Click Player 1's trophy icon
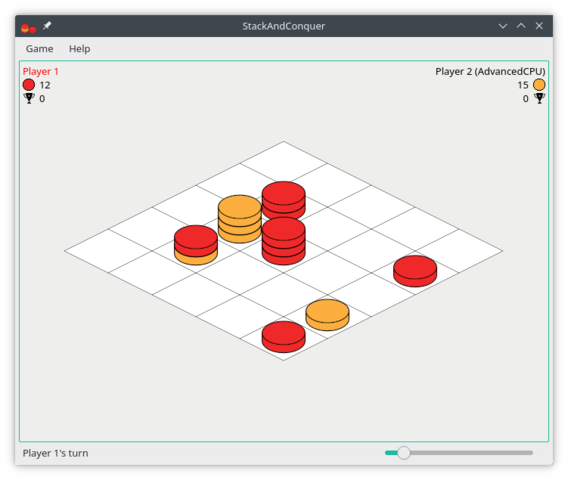Image resolution: width=568 pixels, height=480 pixels. tap(29, 98)
